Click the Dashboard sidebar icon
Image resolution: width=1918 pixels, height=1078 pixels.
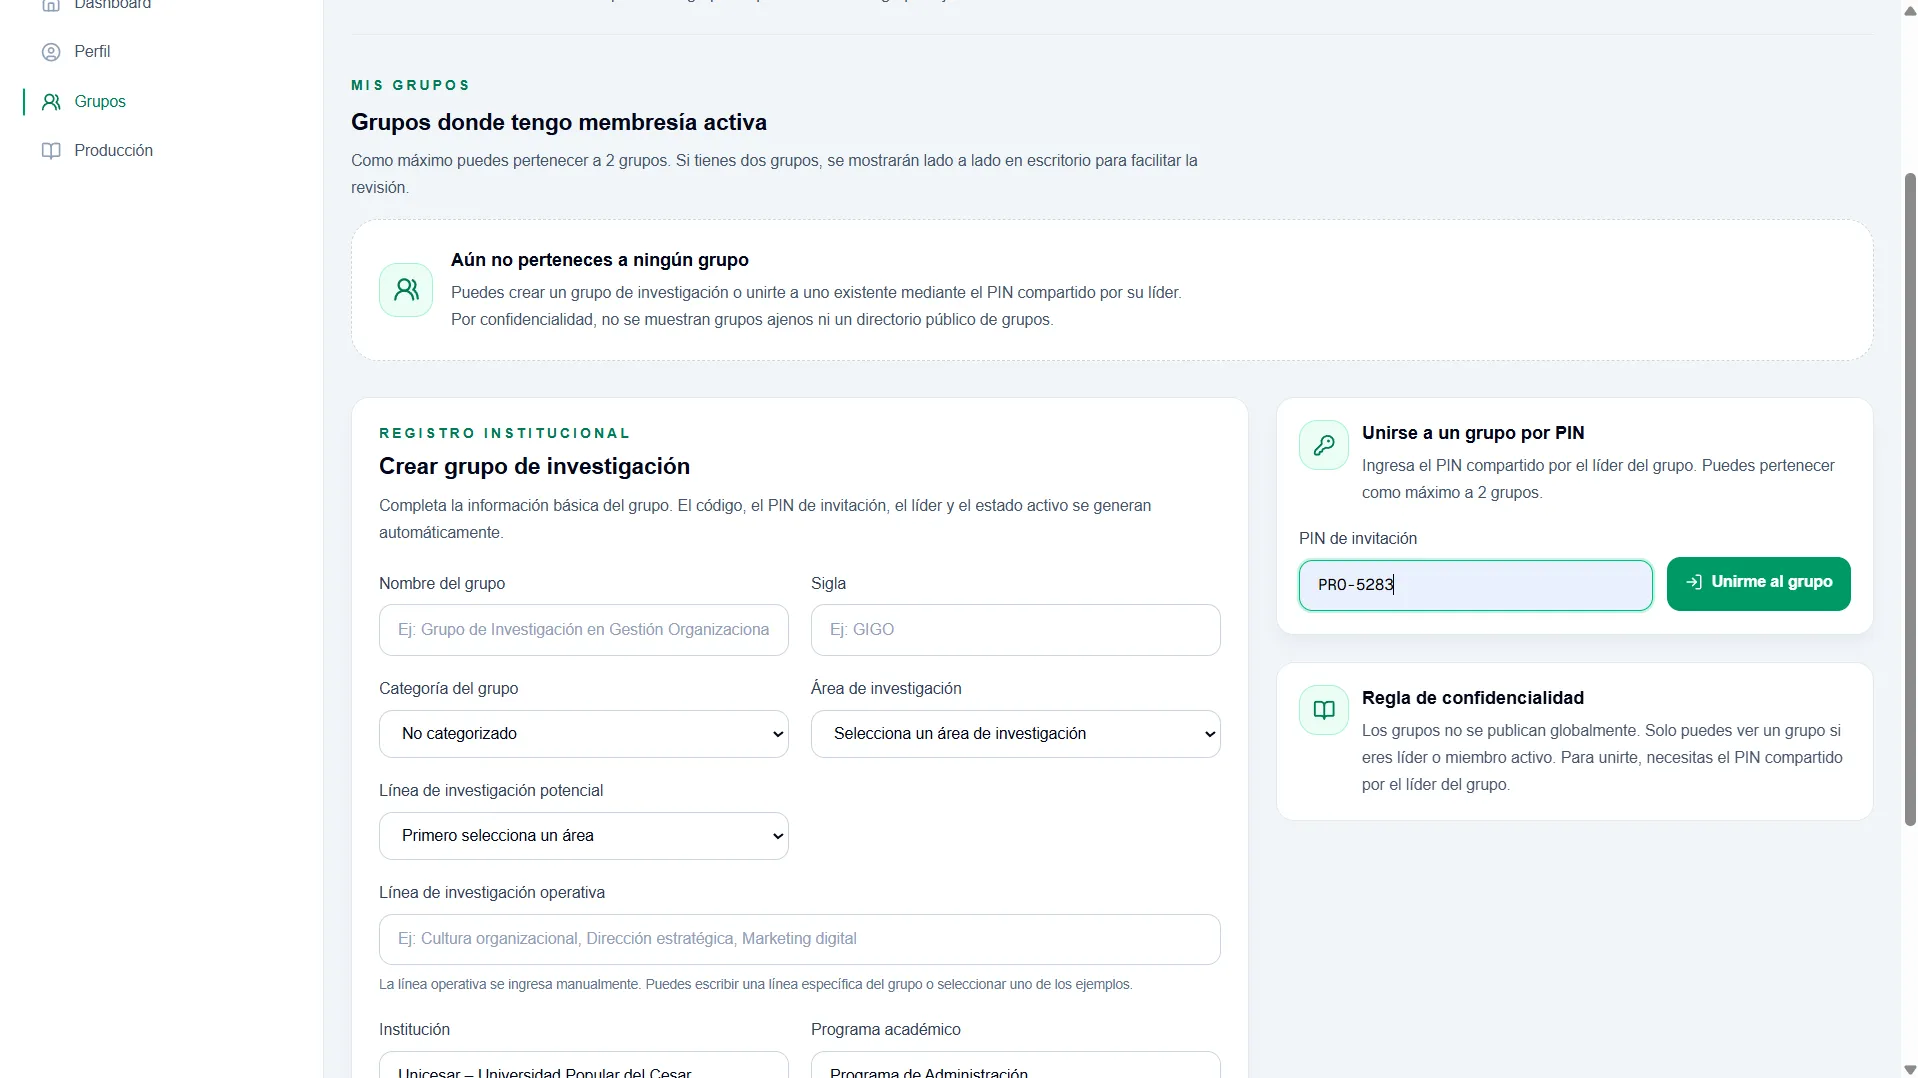(x=51, y=5)
